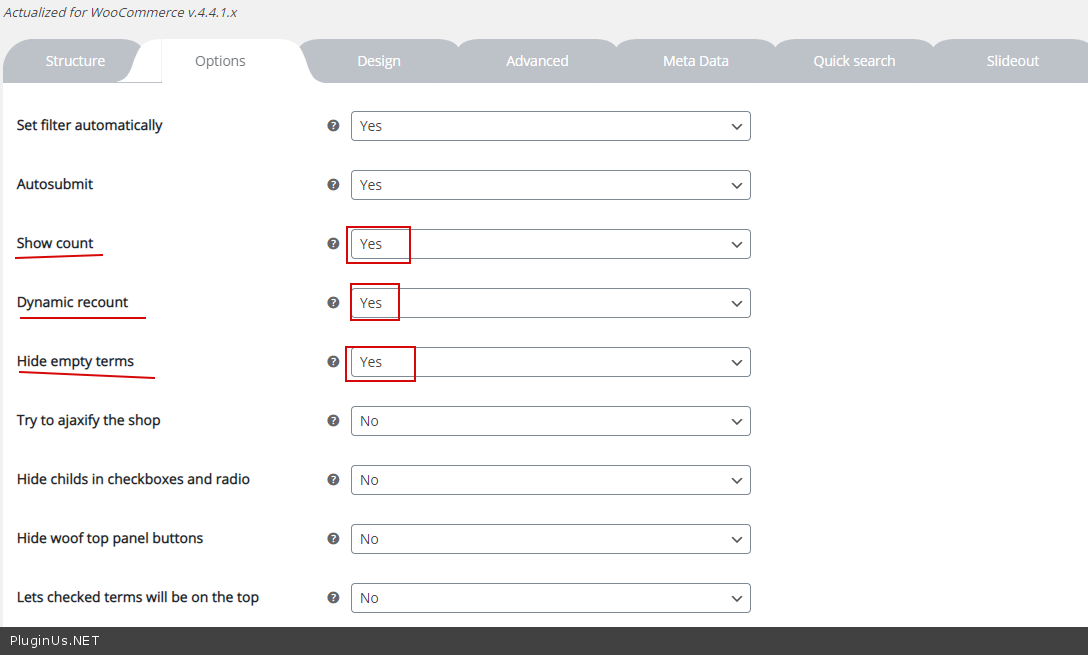Click help icon for Set filter automatically
The height and width of the screenshot is (655, 1088).
(x=334, y=126)
